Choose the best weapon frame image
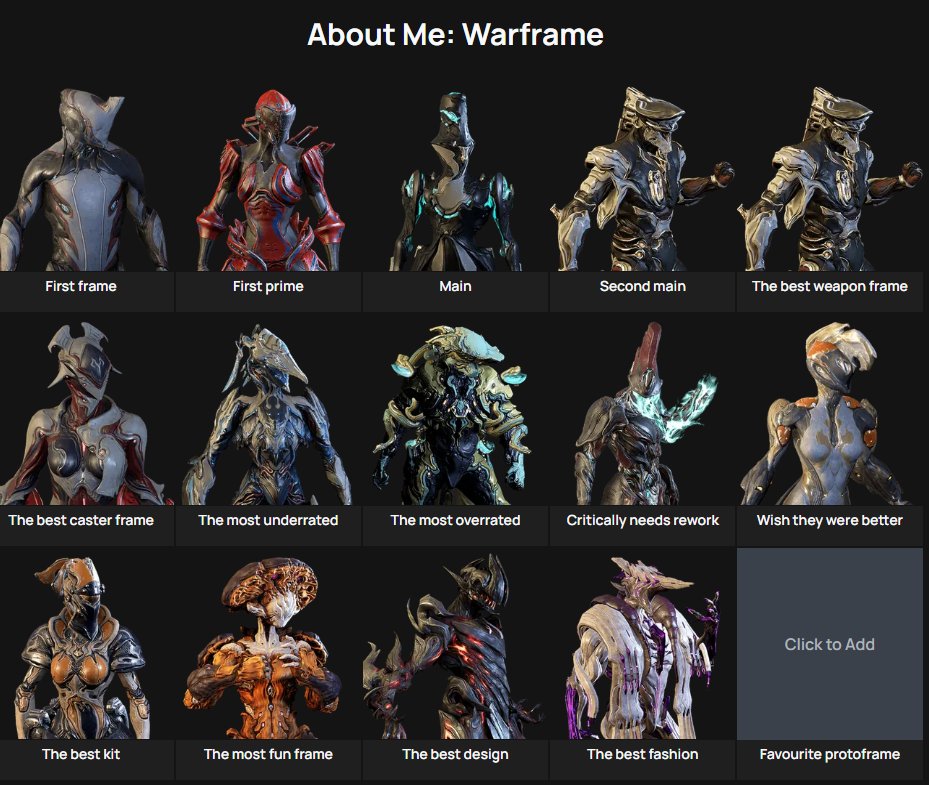The width and height of the screenshot is (929, 785). tap(829, 178)
